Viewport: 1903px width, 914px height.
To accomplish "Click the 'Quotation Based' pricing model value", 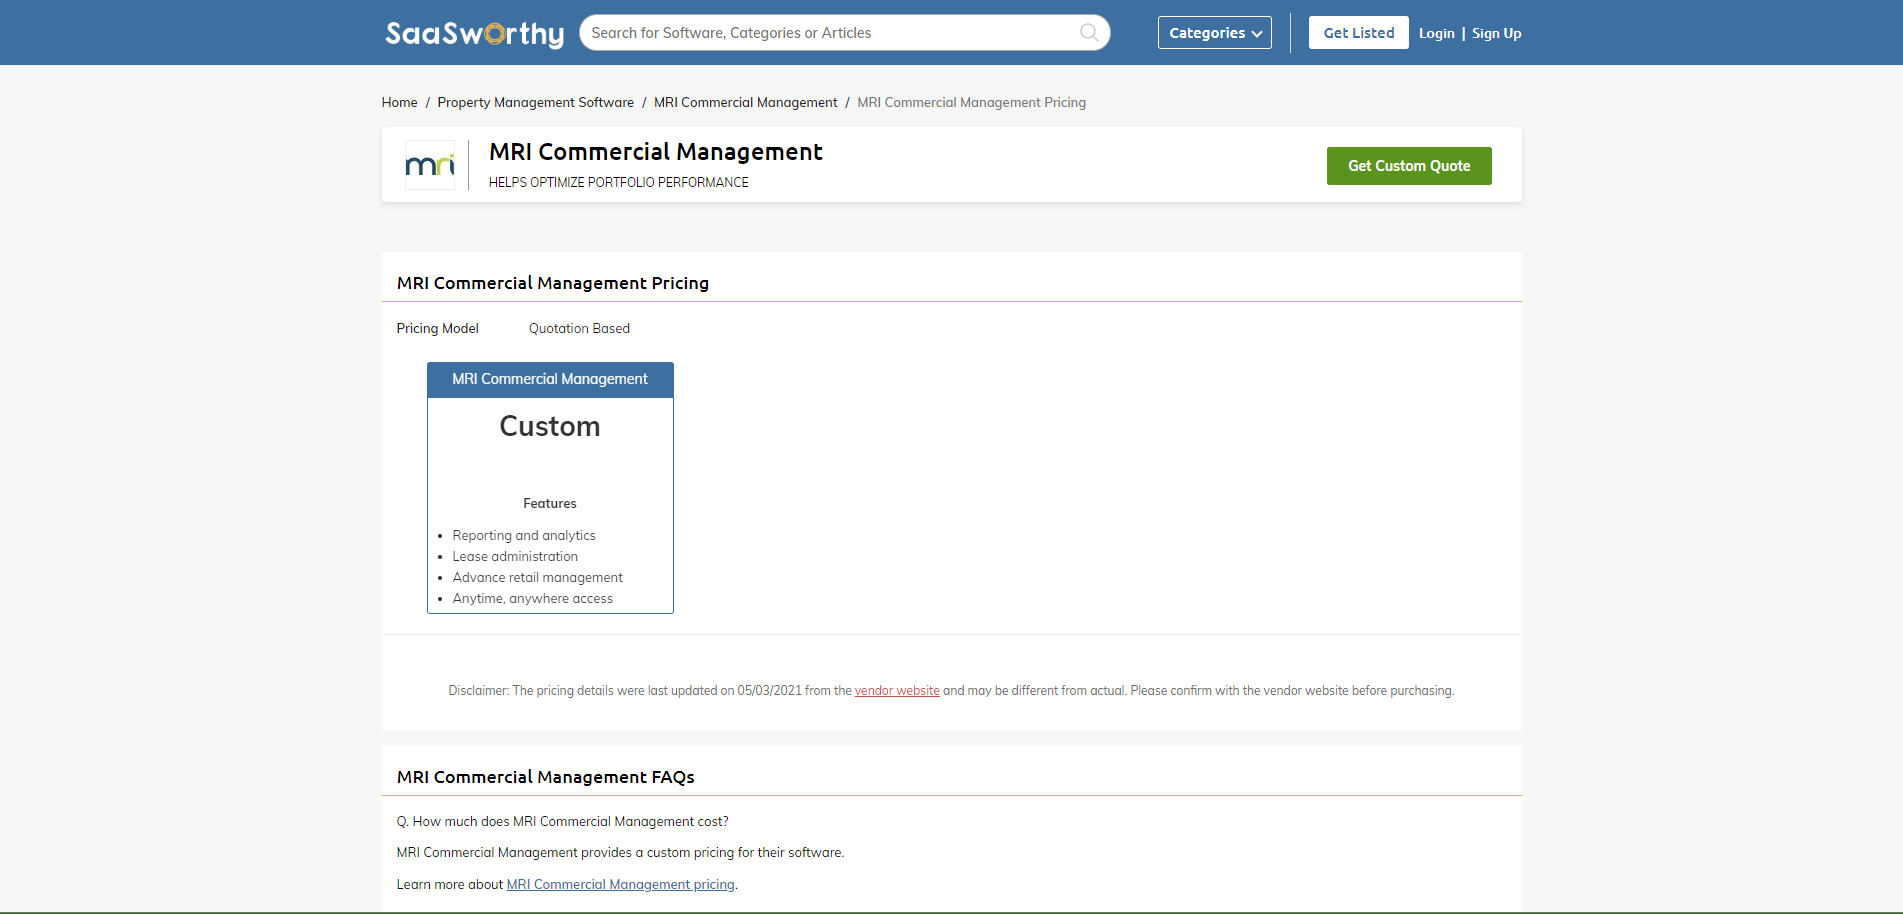I will (579, 328).
